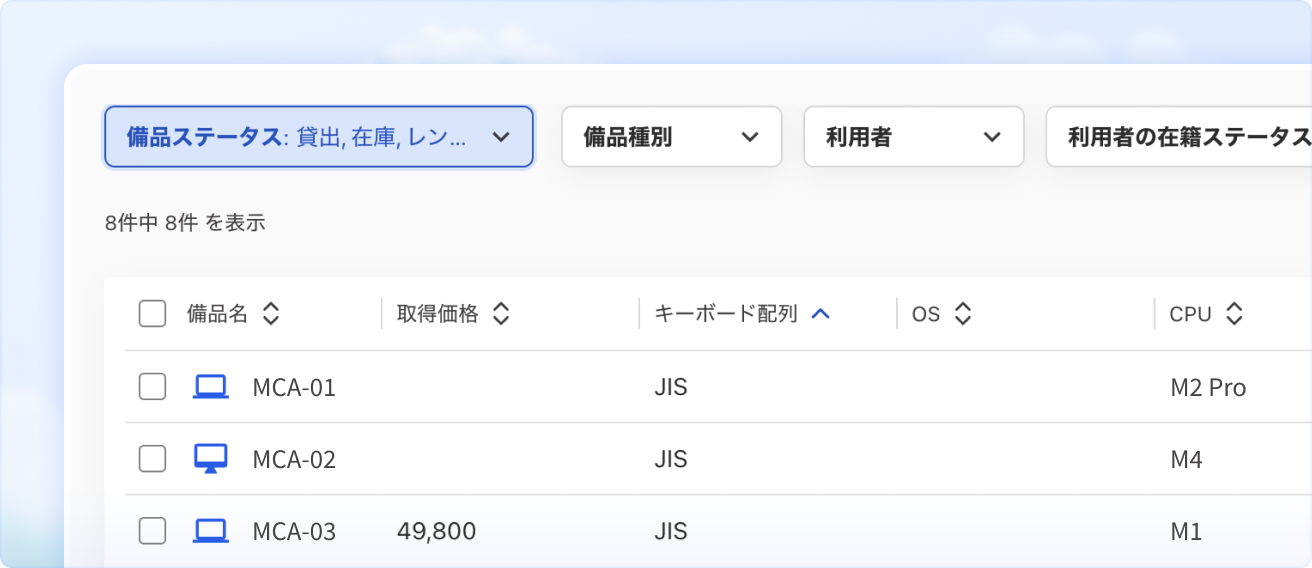Open the 利用者の在籍ステータス filter

pyautogui.click(x=1180, y=137)
